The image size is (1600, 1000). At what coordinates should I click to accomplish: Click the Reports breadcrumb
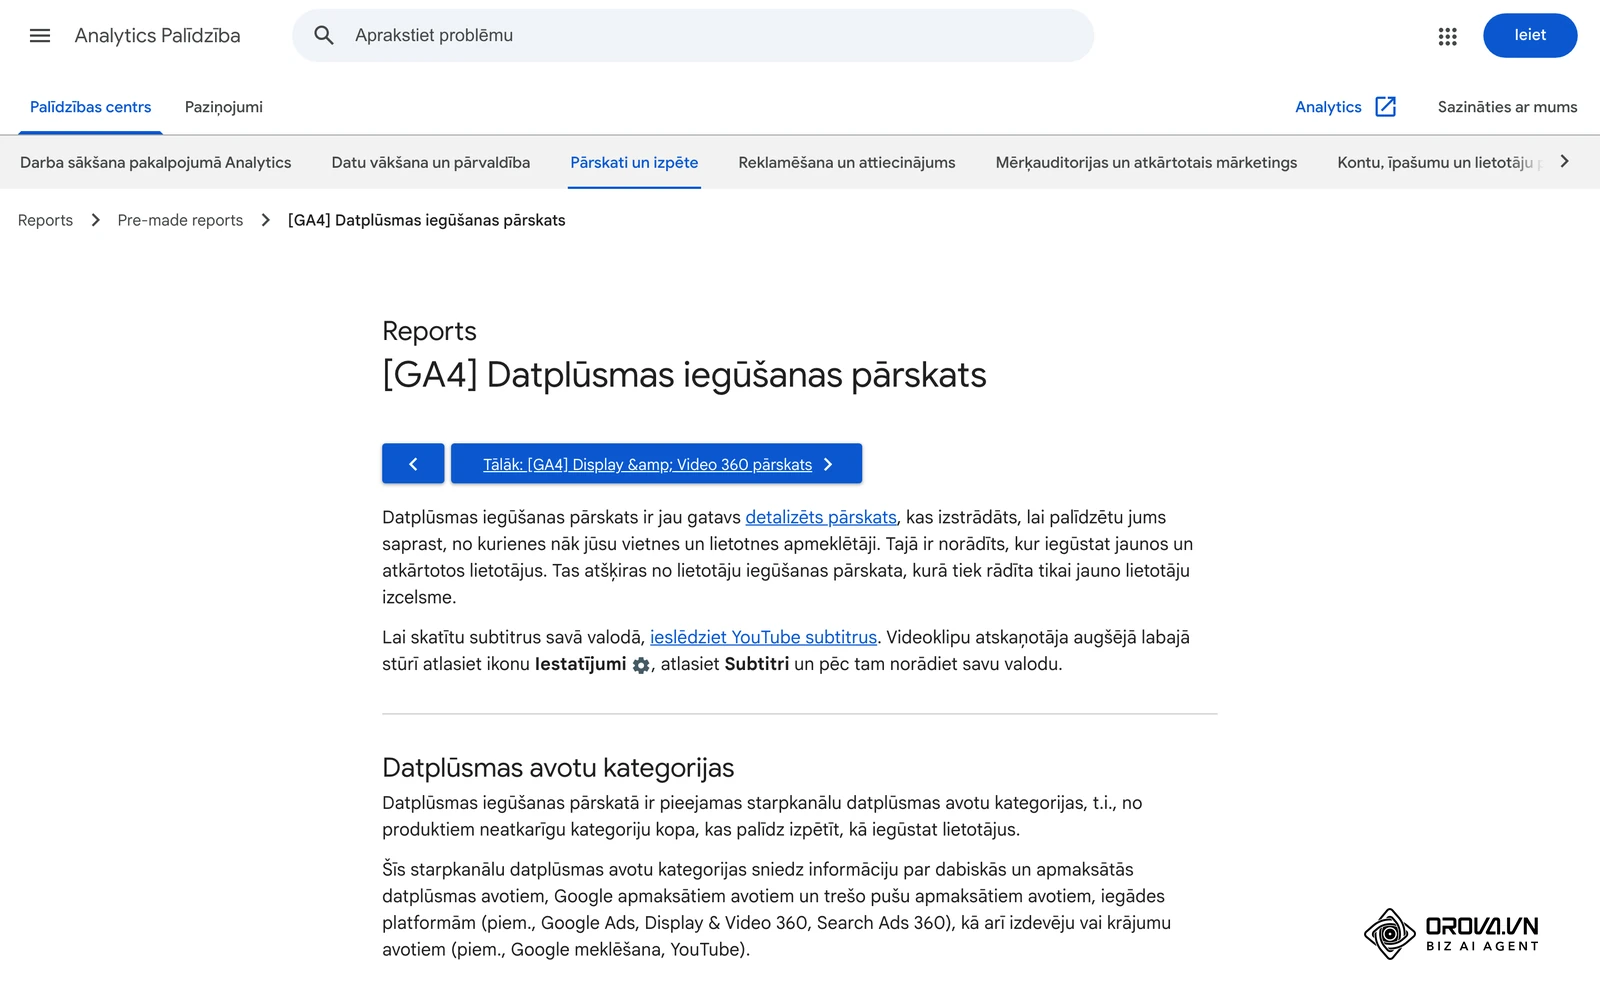45,220
